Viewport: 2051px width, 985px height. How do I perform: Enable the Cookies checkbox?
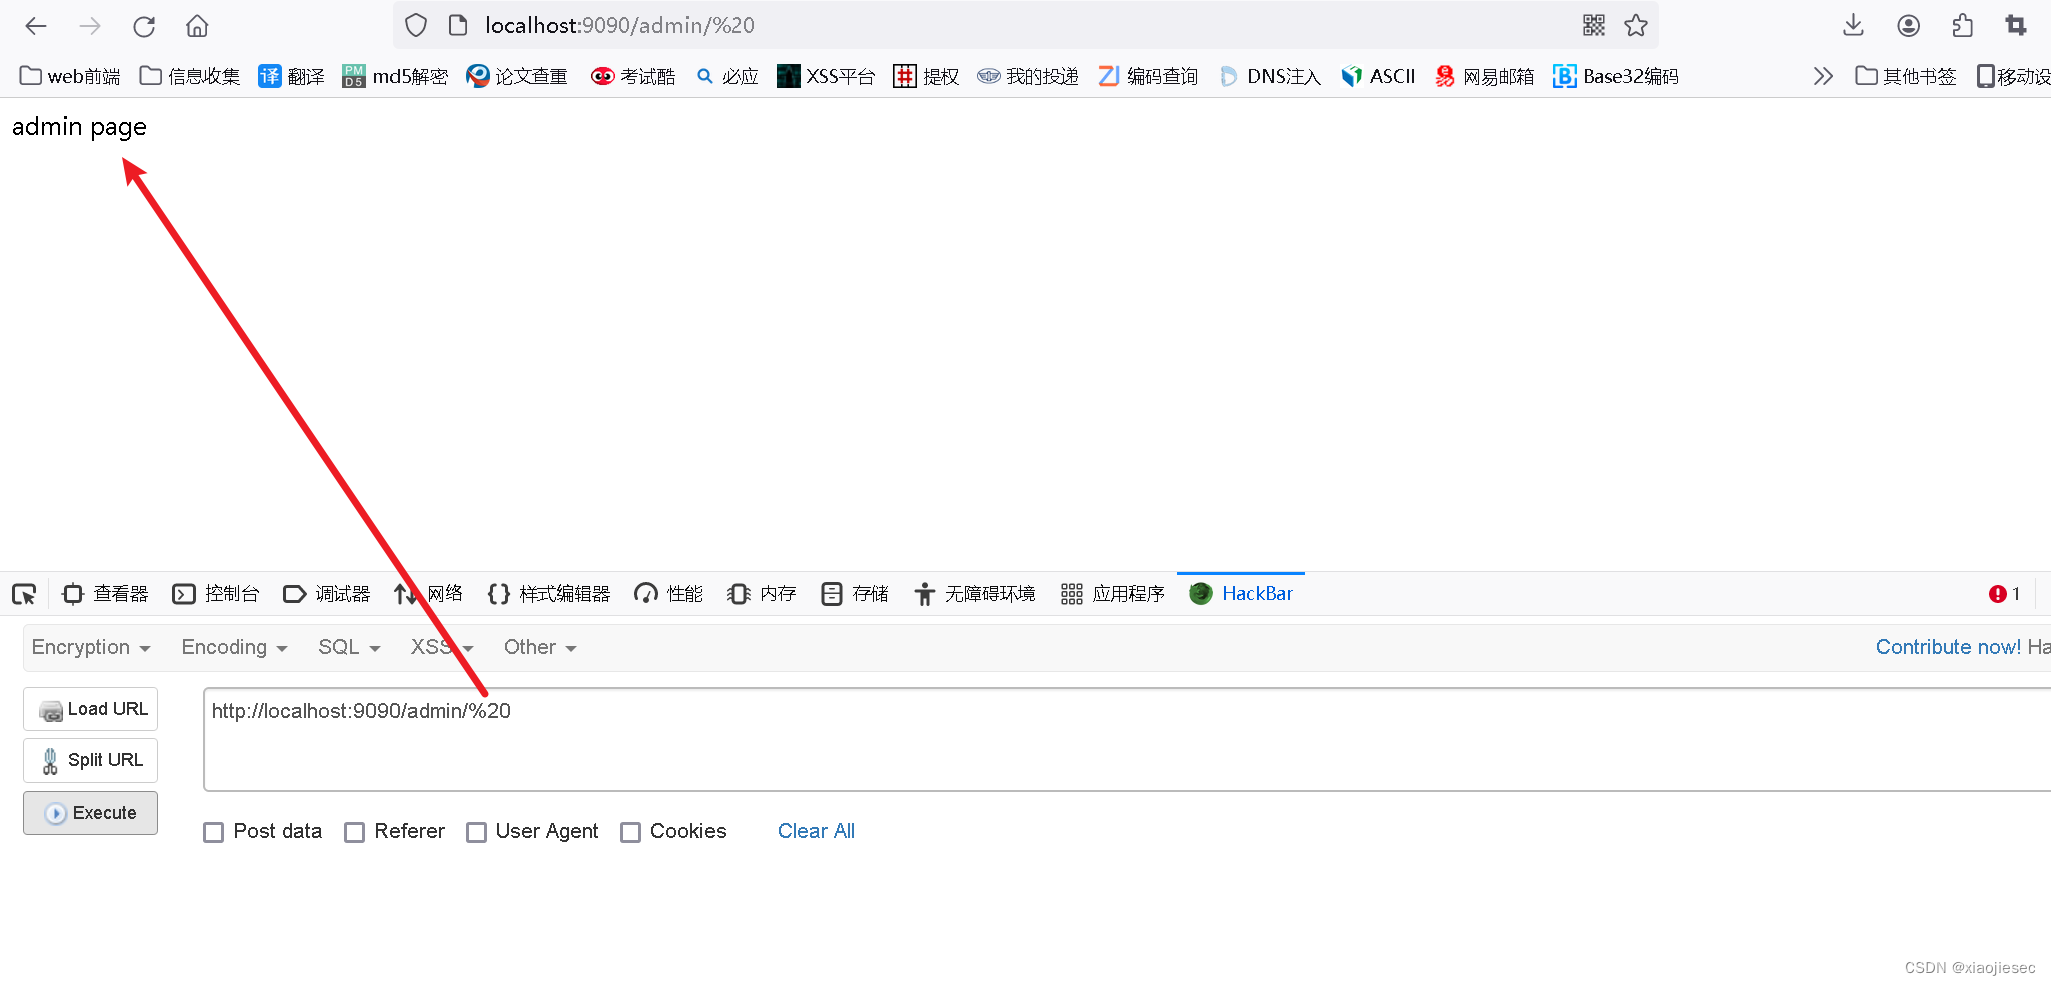coord(630,831)
